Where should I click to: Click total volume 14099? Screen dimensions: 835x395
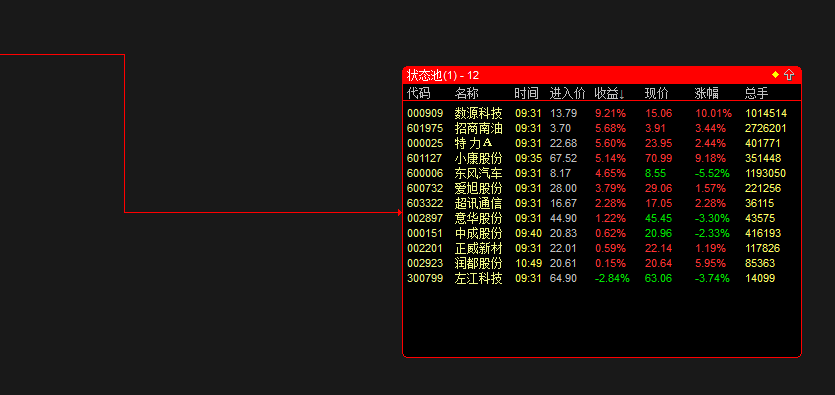coord(760,278)
